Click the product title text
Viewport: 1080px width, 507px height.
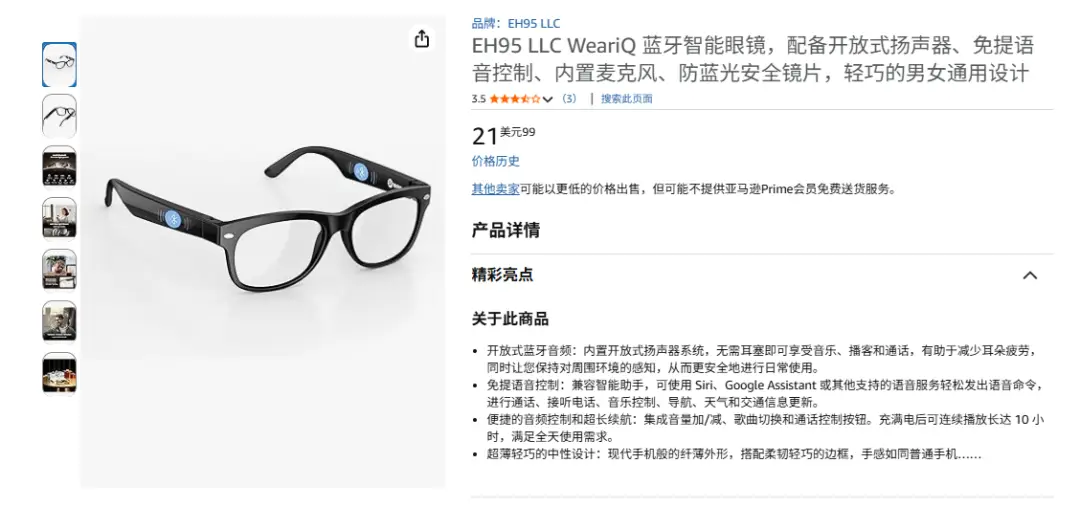pyautogui.click(x=753, y=59)
